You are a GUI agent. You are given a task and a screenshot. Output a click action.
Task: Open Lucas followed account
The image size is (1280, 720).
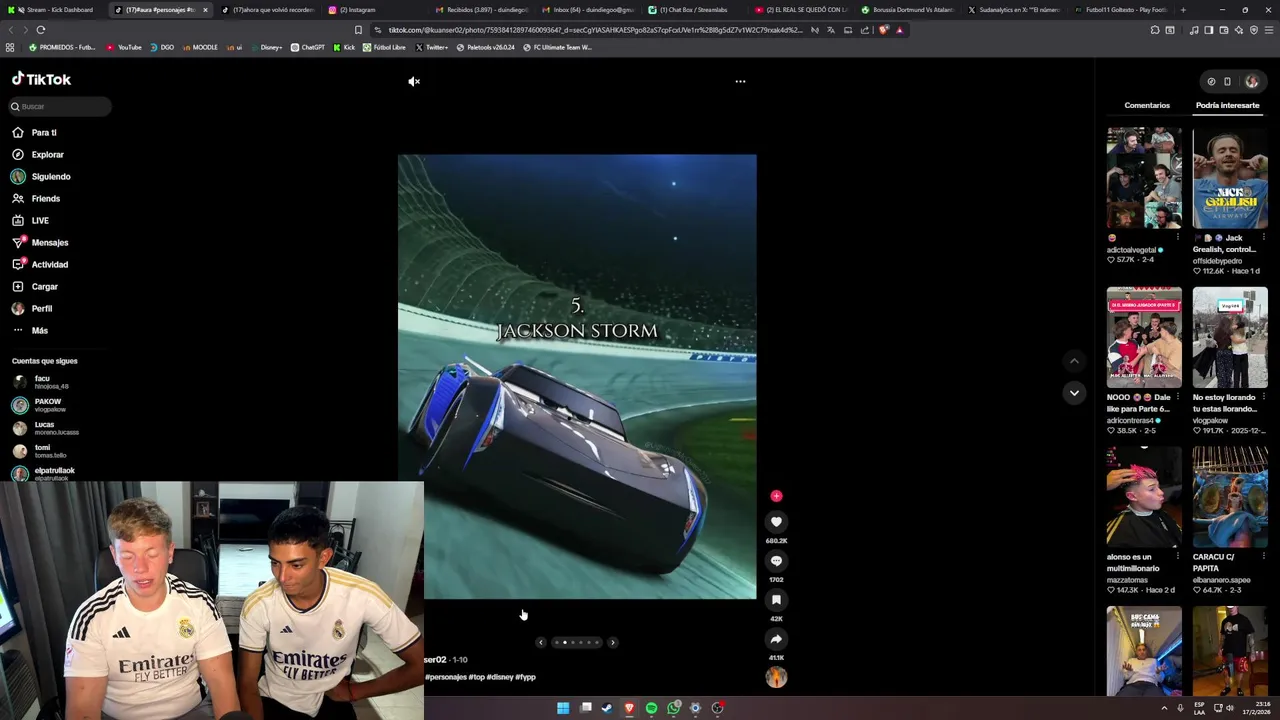pos(45,428)
